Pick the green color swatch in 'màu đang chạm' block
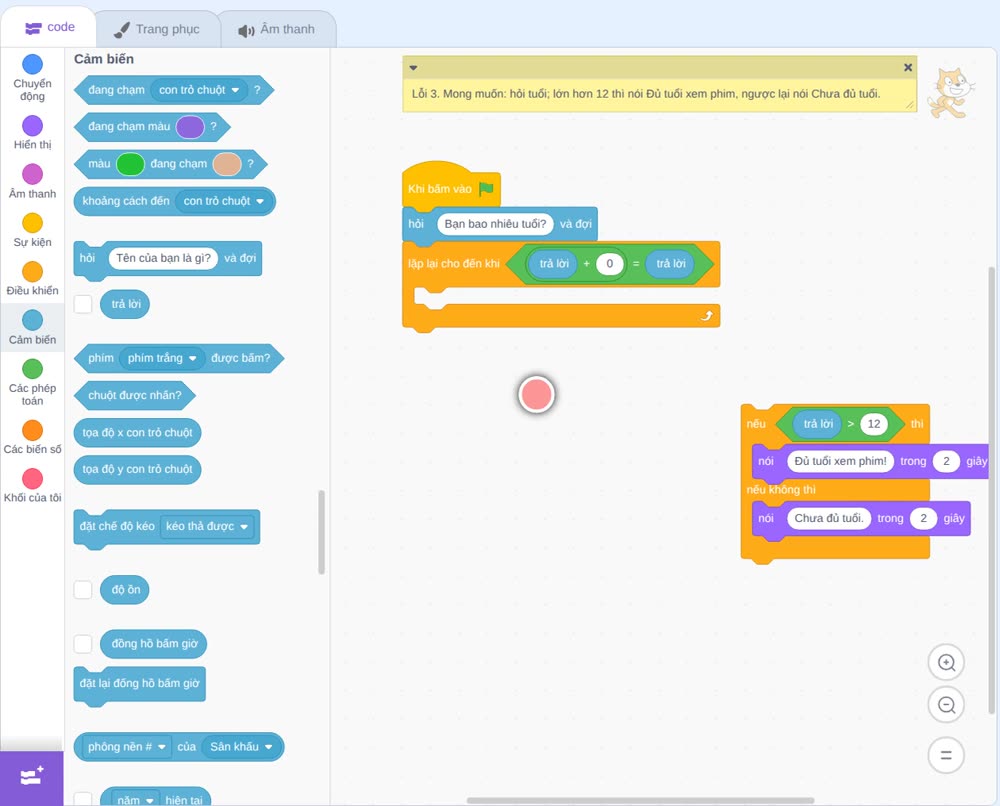The width and height of the screenshot is (1000, 806). (x=131, y=164)
